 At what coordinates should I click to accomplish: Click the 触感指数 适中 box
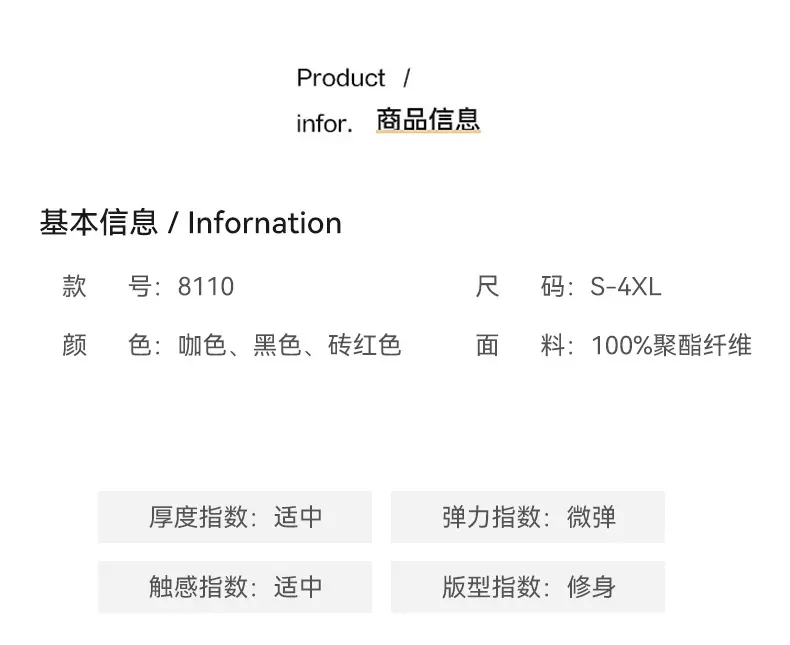point(235,586)
